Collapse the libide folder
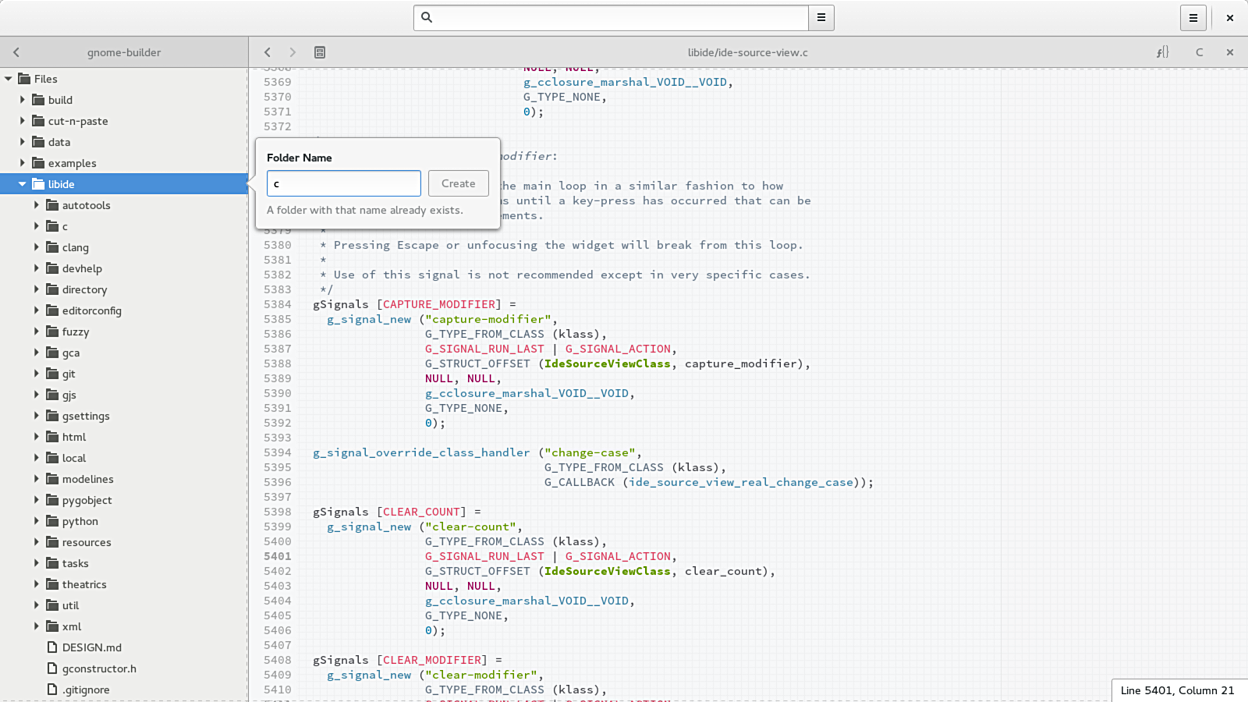The height and width of the screenshot is (702, 1248). [22, 184]
